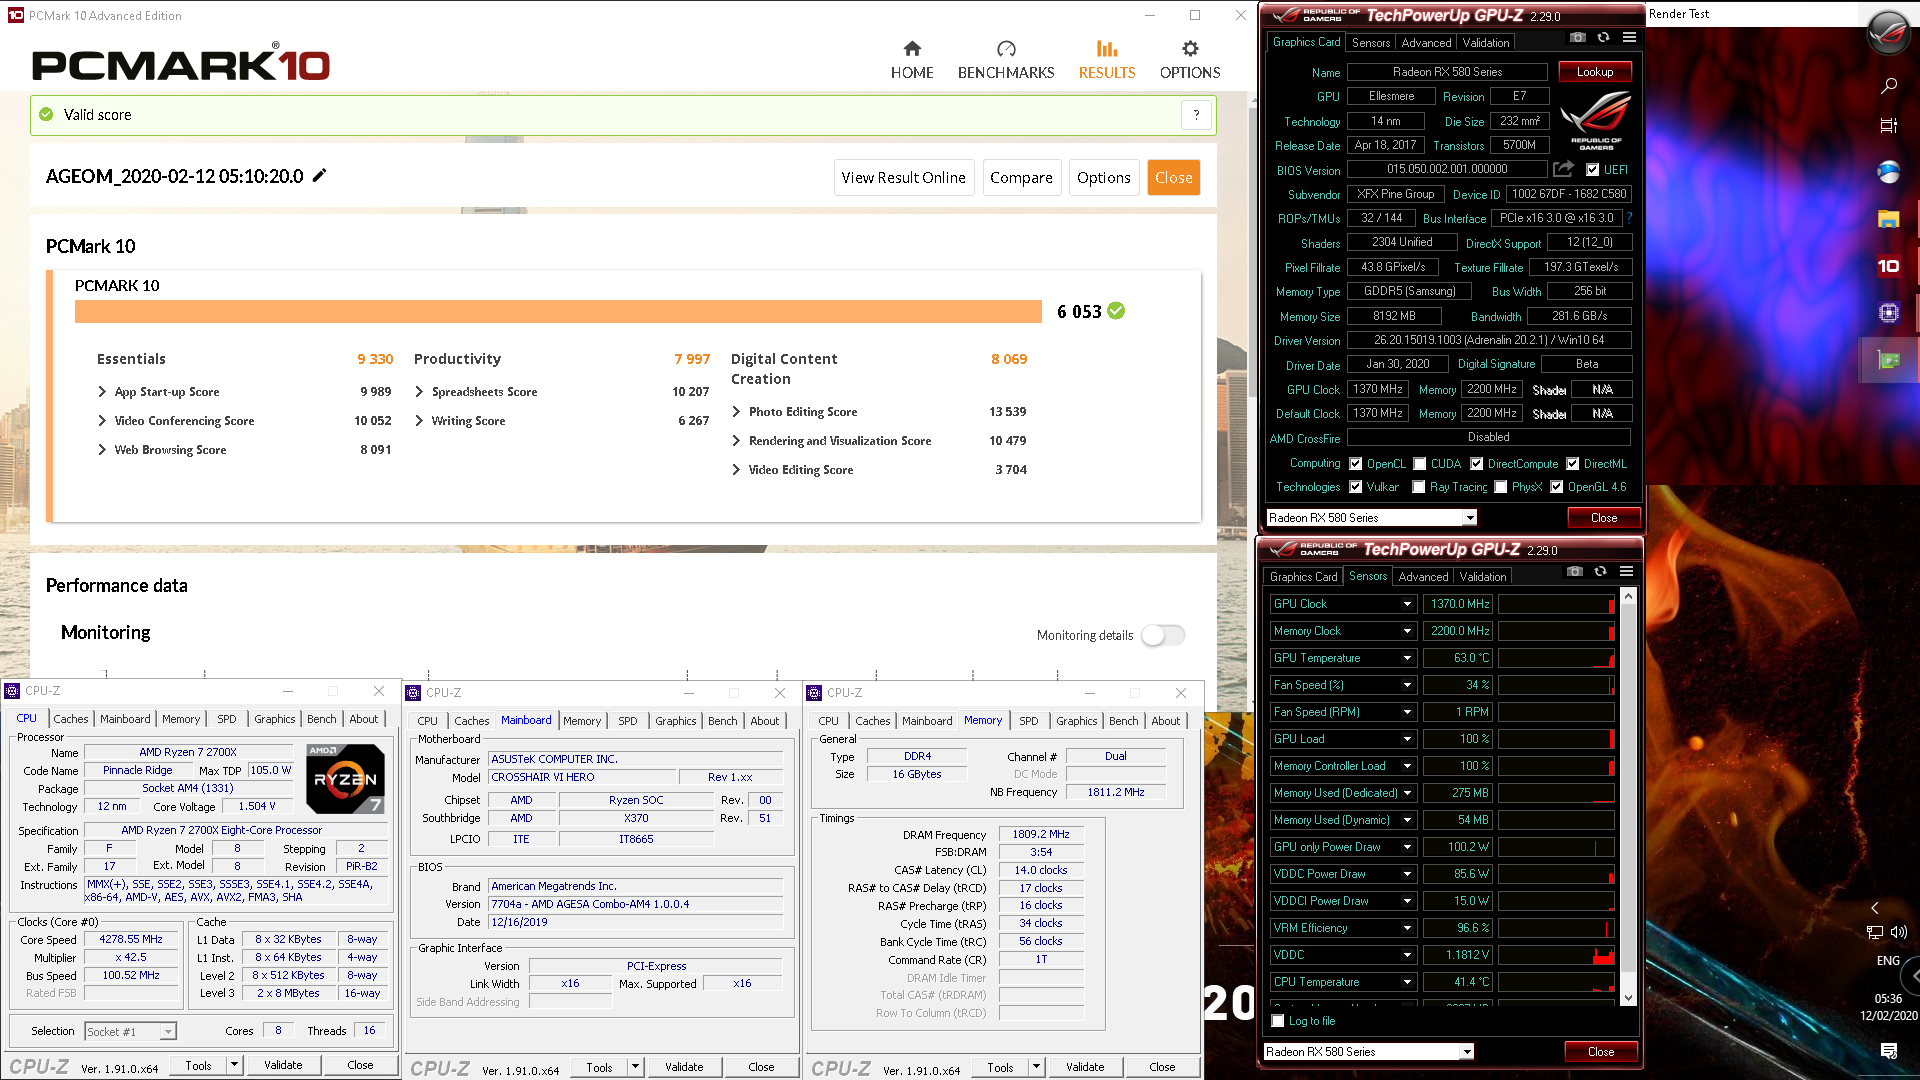Edit result name with pencil icon

319,175
